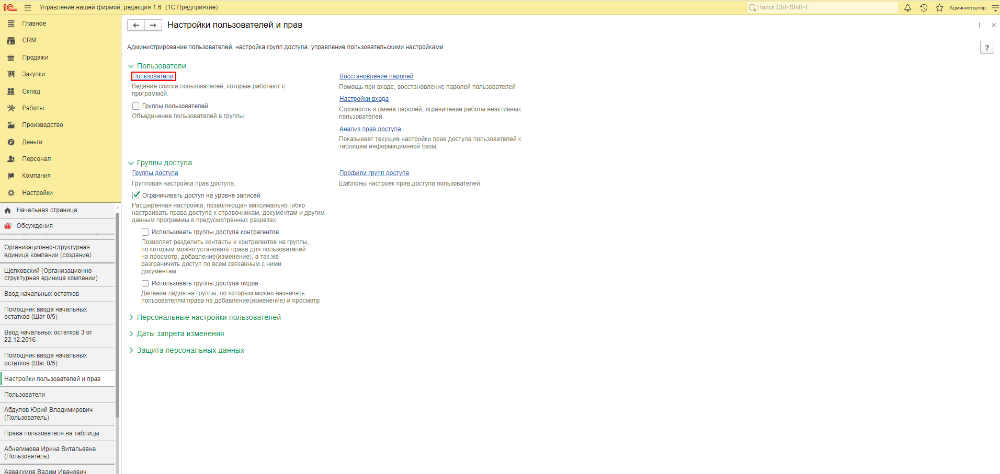The height and width of the screenshot is (474, 1000).
Task: Expand Даты запрета изменения section
Action: click(x=176, y=334)
